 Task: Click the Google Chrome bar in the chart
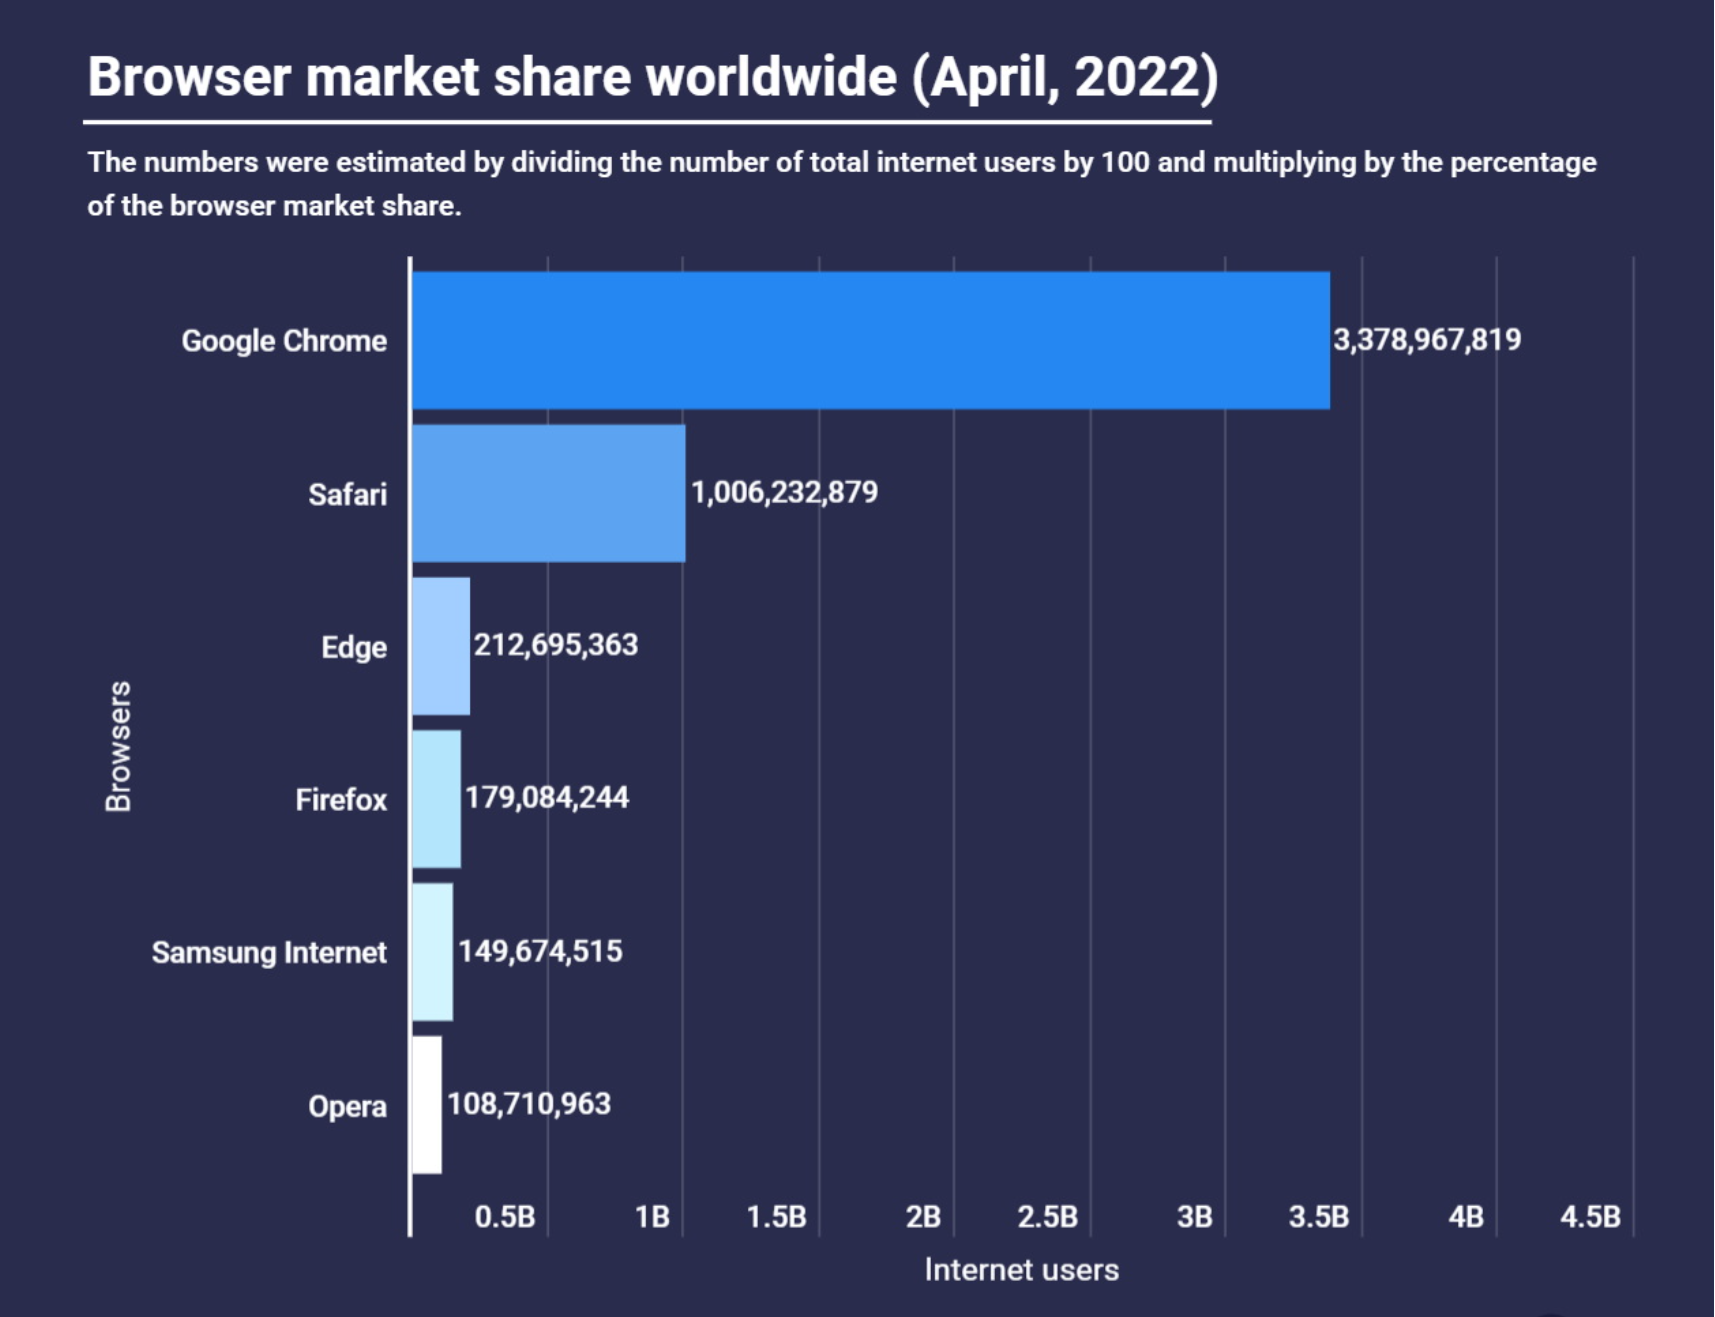871,340
